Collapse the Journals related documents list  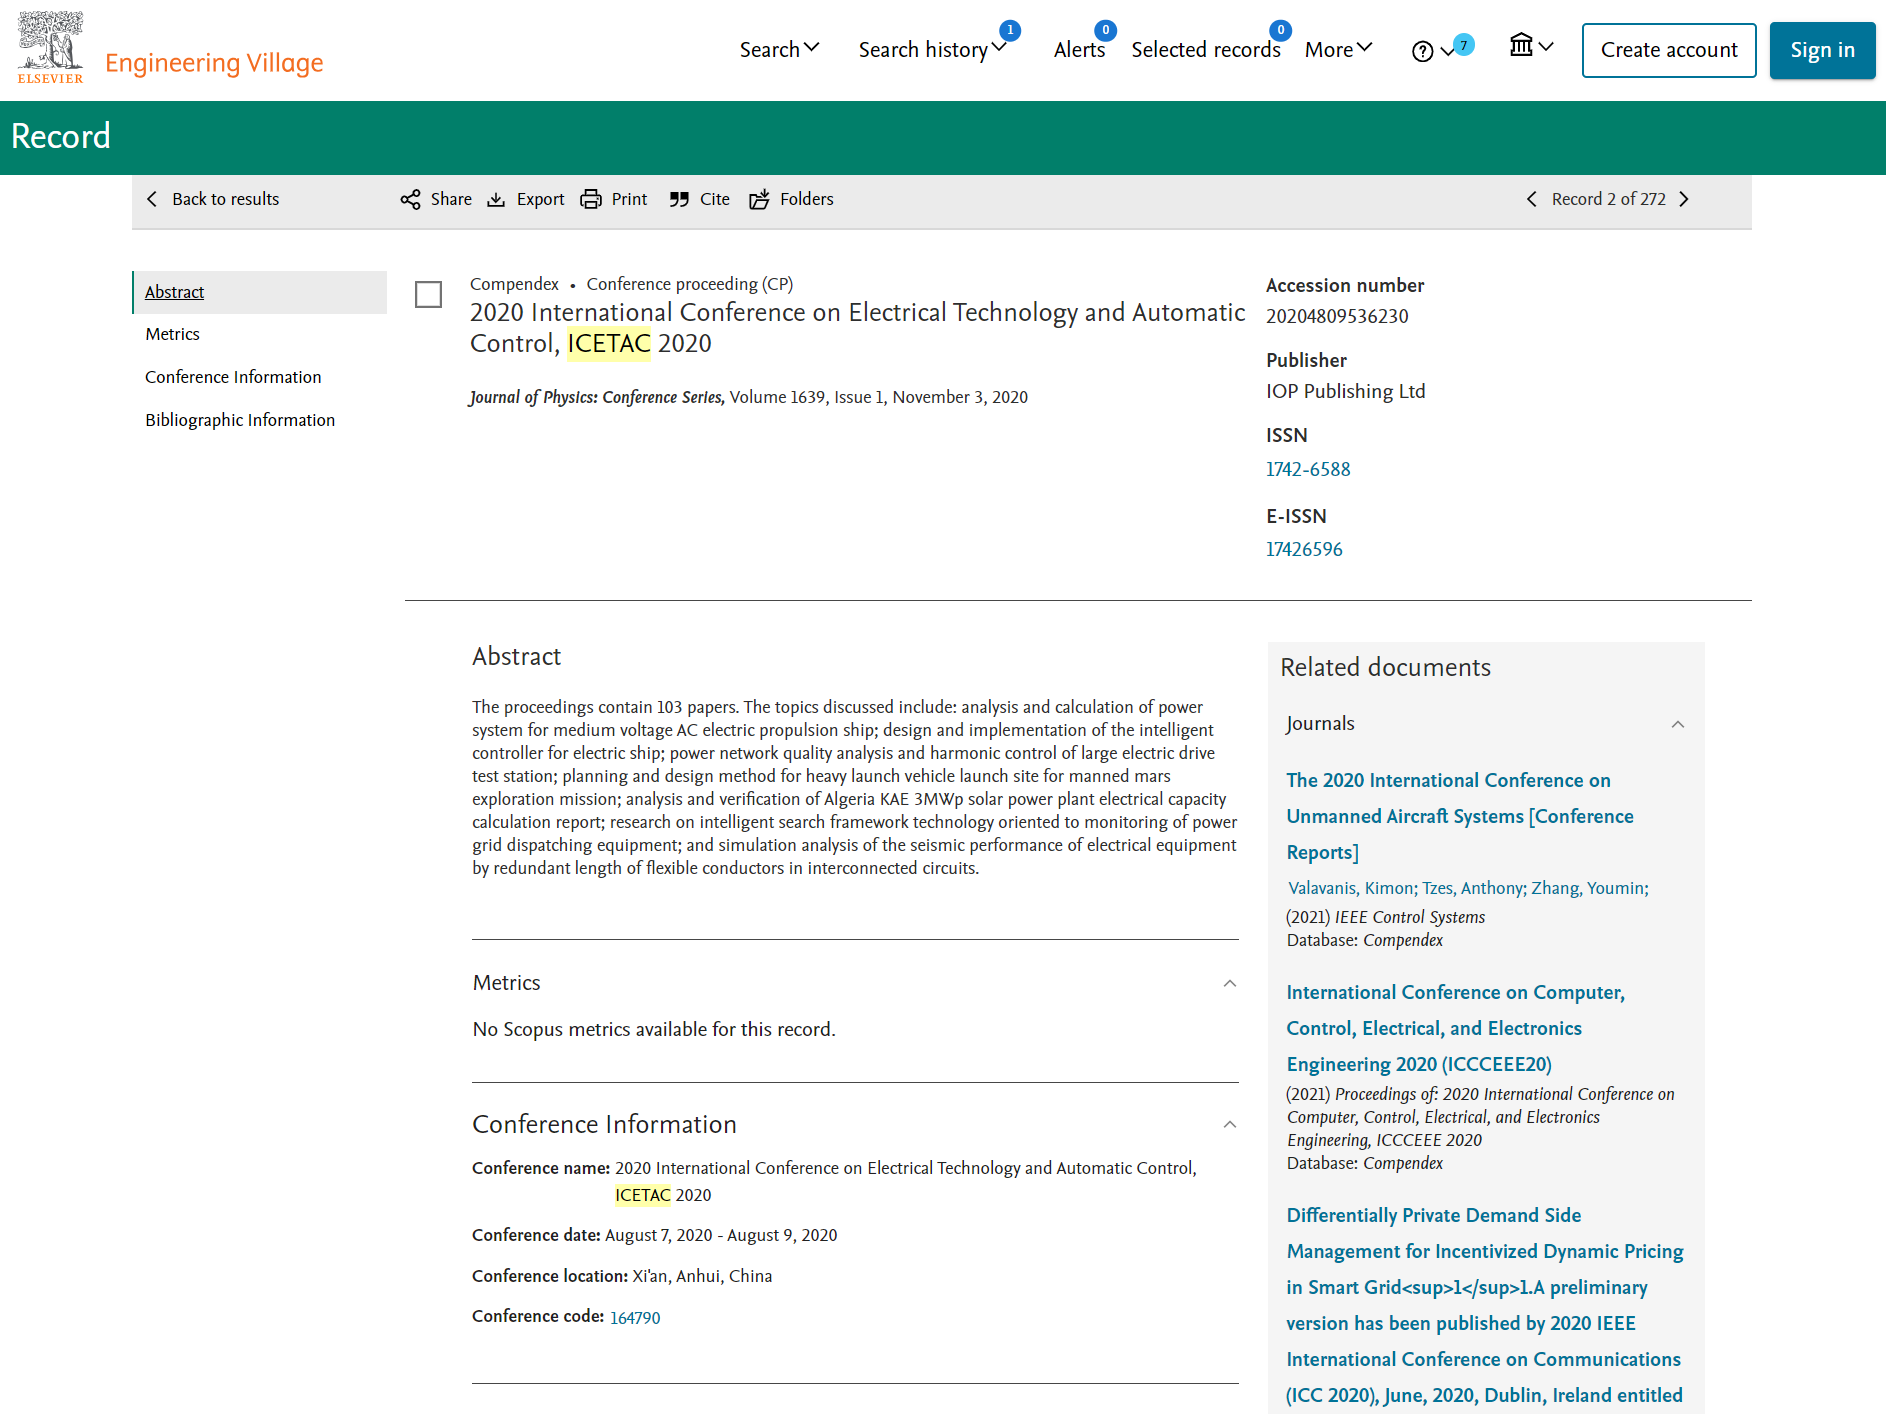(x=1678, y=724)
